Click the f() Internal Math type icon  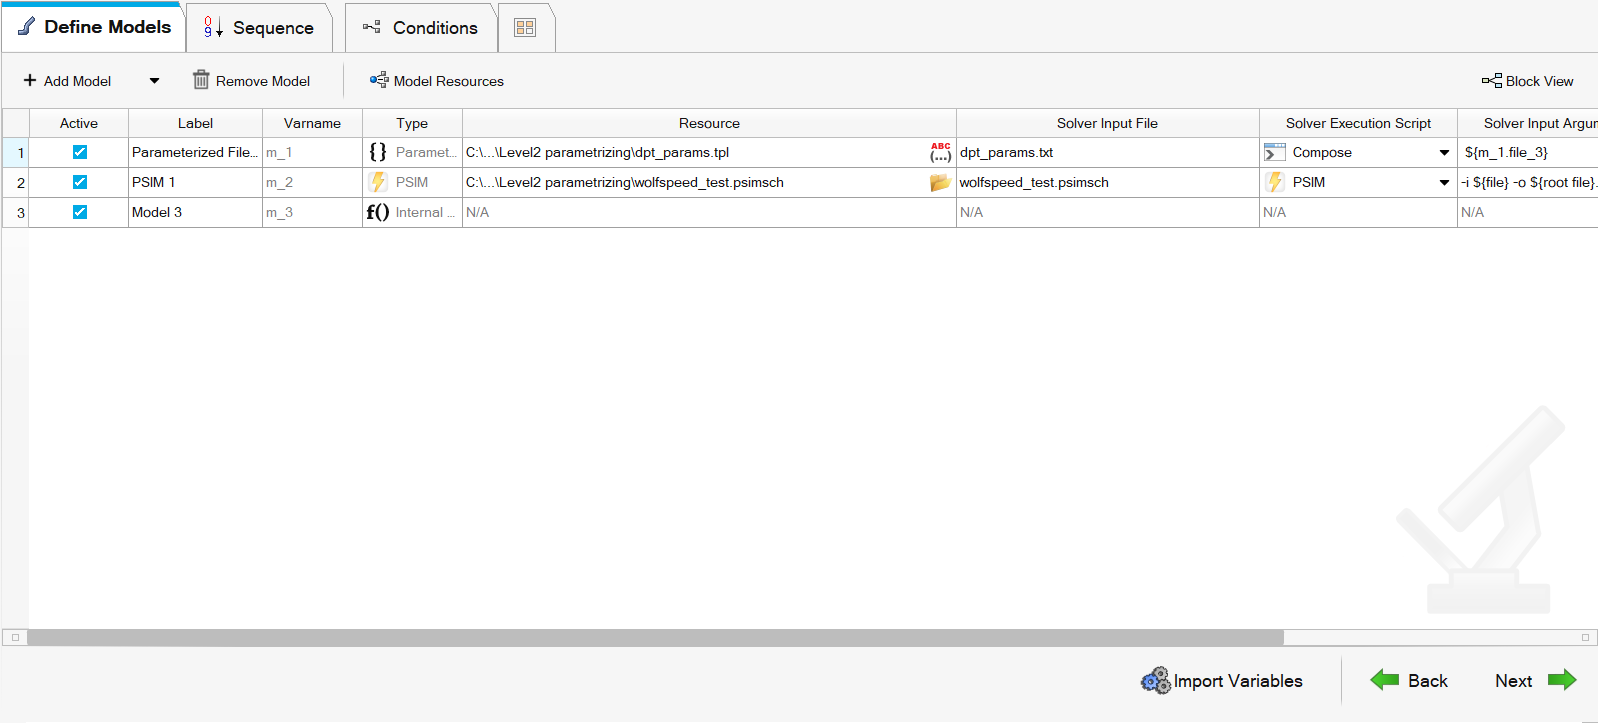coord(378,212)
